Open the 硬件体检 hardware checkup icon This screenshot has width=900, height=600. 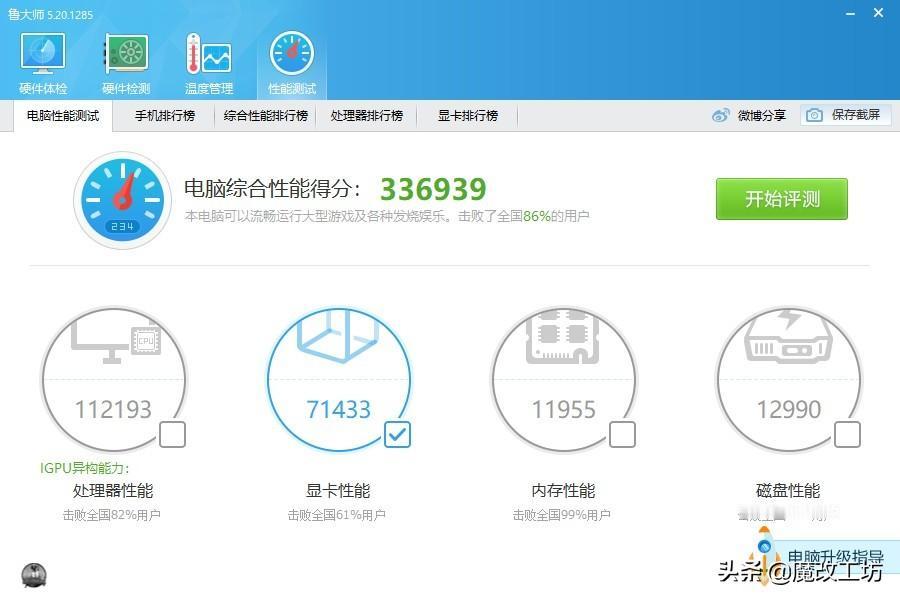click(43, 63)
